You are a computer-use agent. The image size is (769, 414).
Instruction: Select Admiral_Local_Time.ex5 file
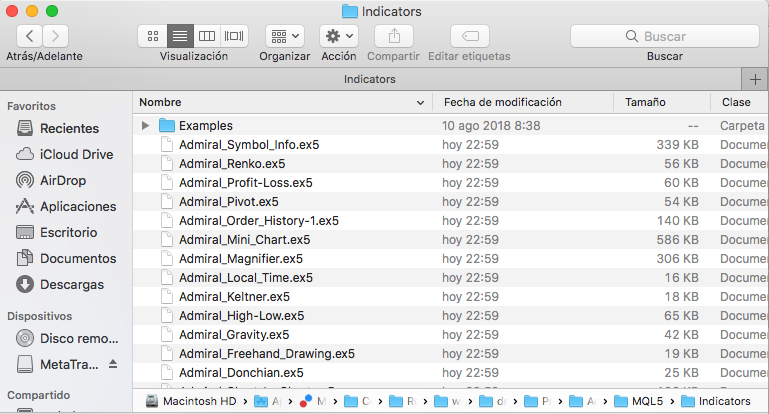(246, 278)
